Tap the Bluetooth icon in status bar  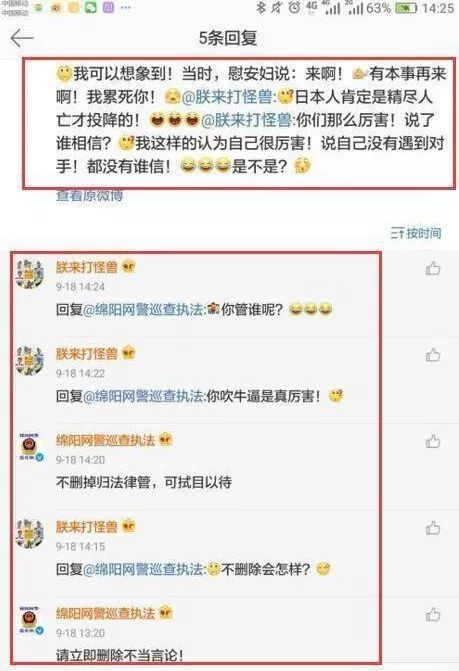(261, 8)
